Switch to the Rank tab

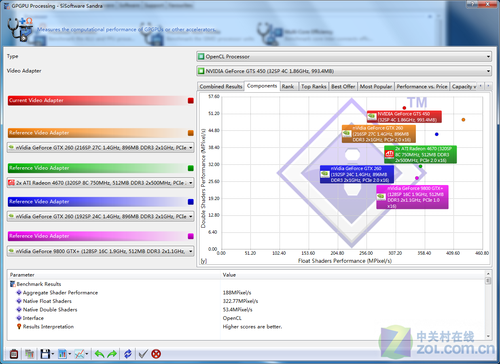pos(288,86)
